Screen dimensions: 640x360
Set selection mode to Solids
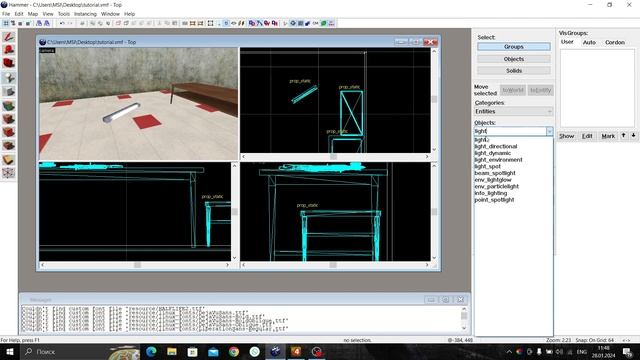[513, 71]
